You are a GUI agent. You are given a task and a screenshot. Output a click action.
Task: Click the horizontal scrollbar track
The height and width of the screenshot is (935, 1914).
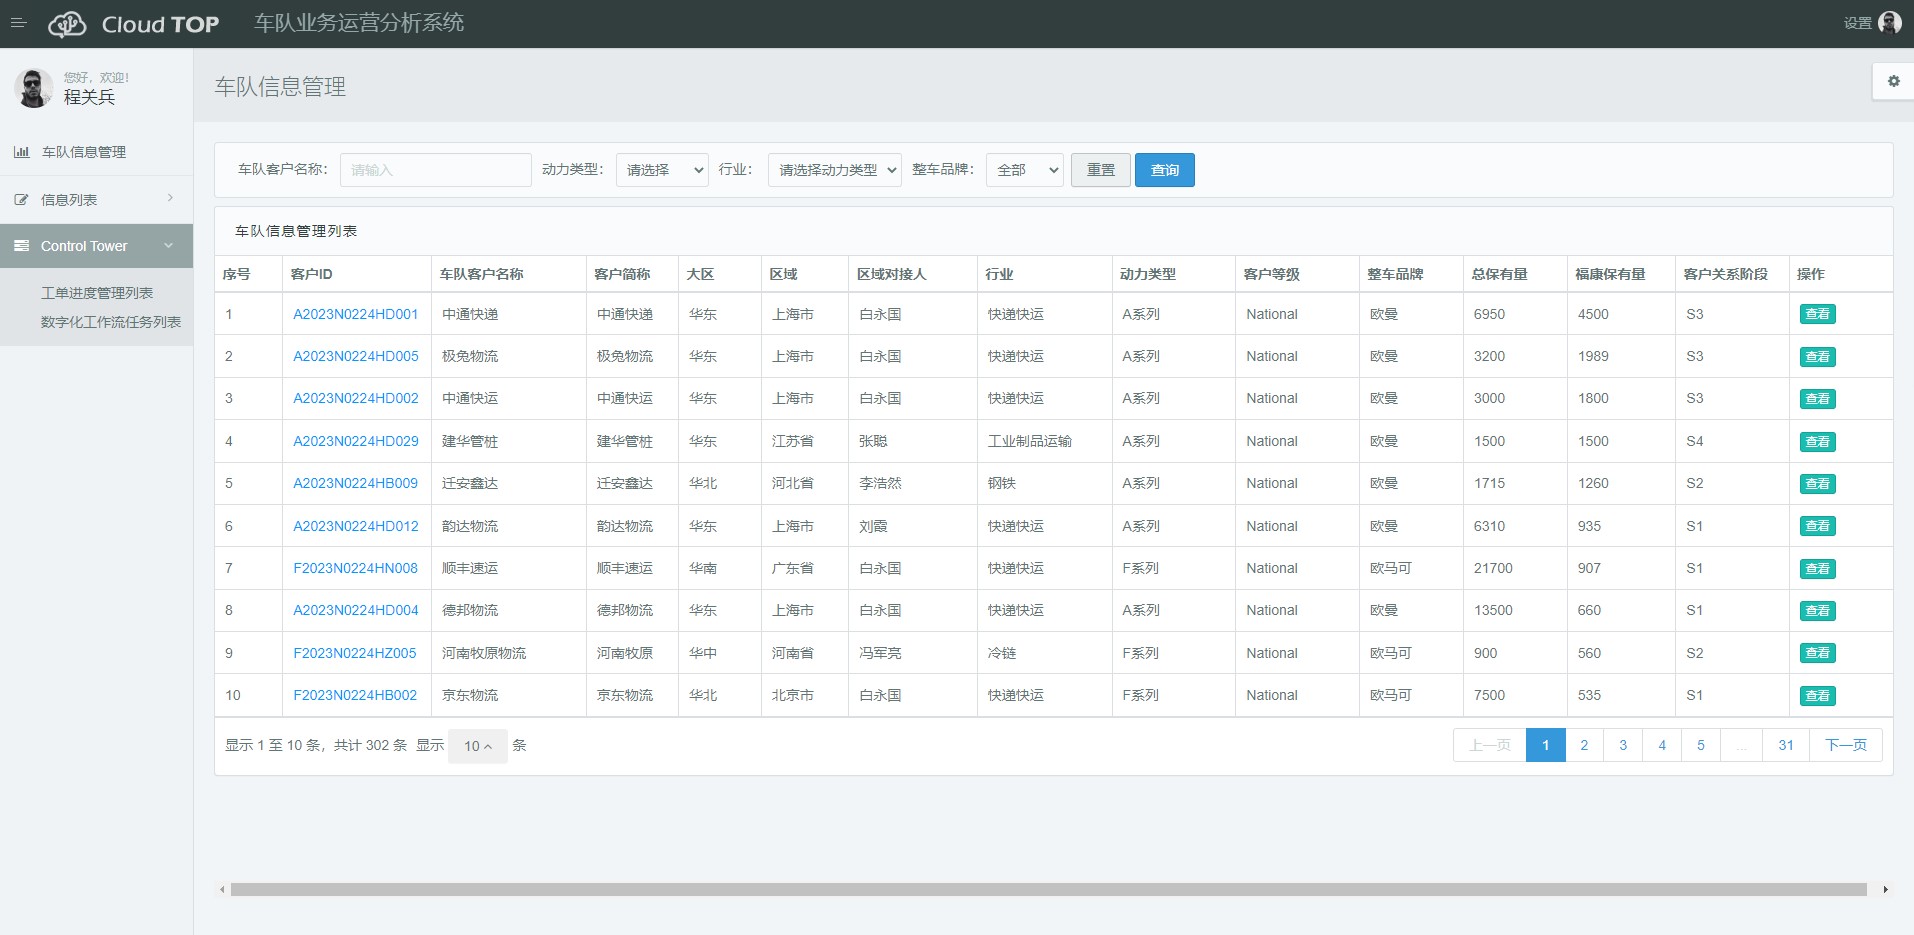point(1049,889)
